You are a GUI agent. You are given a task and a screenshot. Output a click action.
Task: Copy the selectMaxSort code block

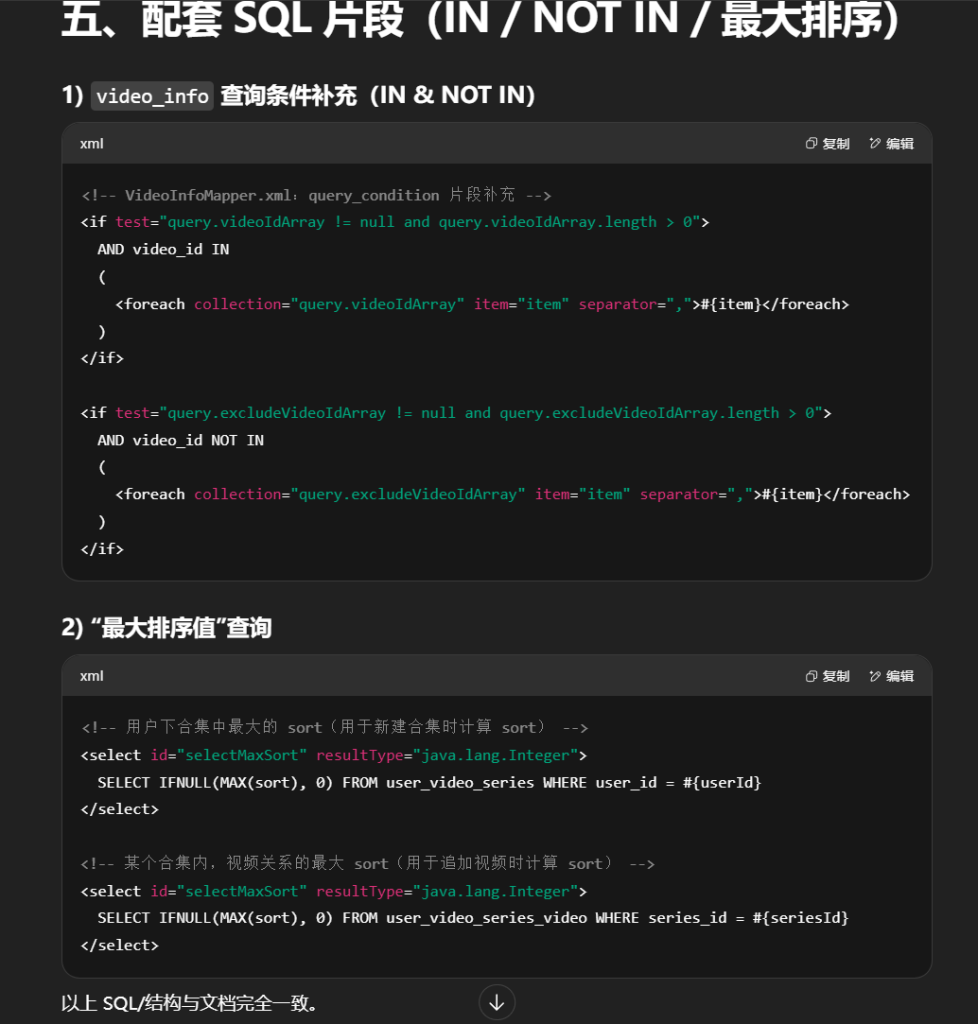coord(827,676)
